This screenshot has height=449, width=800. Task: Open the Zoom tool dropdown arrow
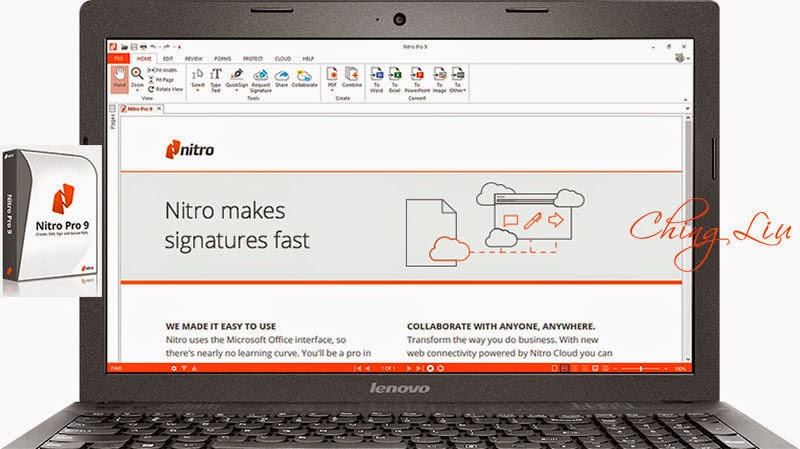(137, 90)
